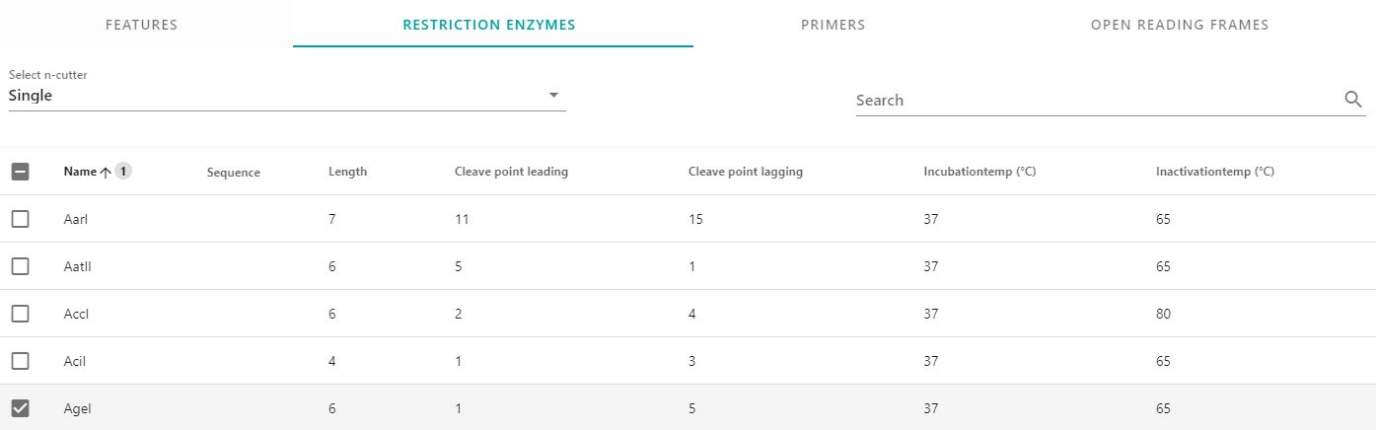Click the Single n-cutter selection field
This screenshot has width=1376, height=430.
coord(270,95)
